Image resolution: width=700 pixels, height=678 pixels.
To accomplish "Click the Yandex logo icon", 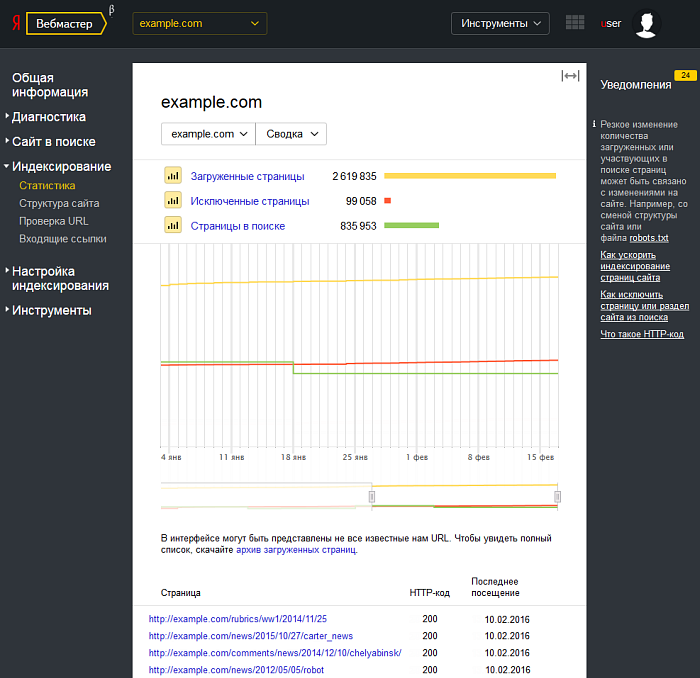I will click(15, 24).
